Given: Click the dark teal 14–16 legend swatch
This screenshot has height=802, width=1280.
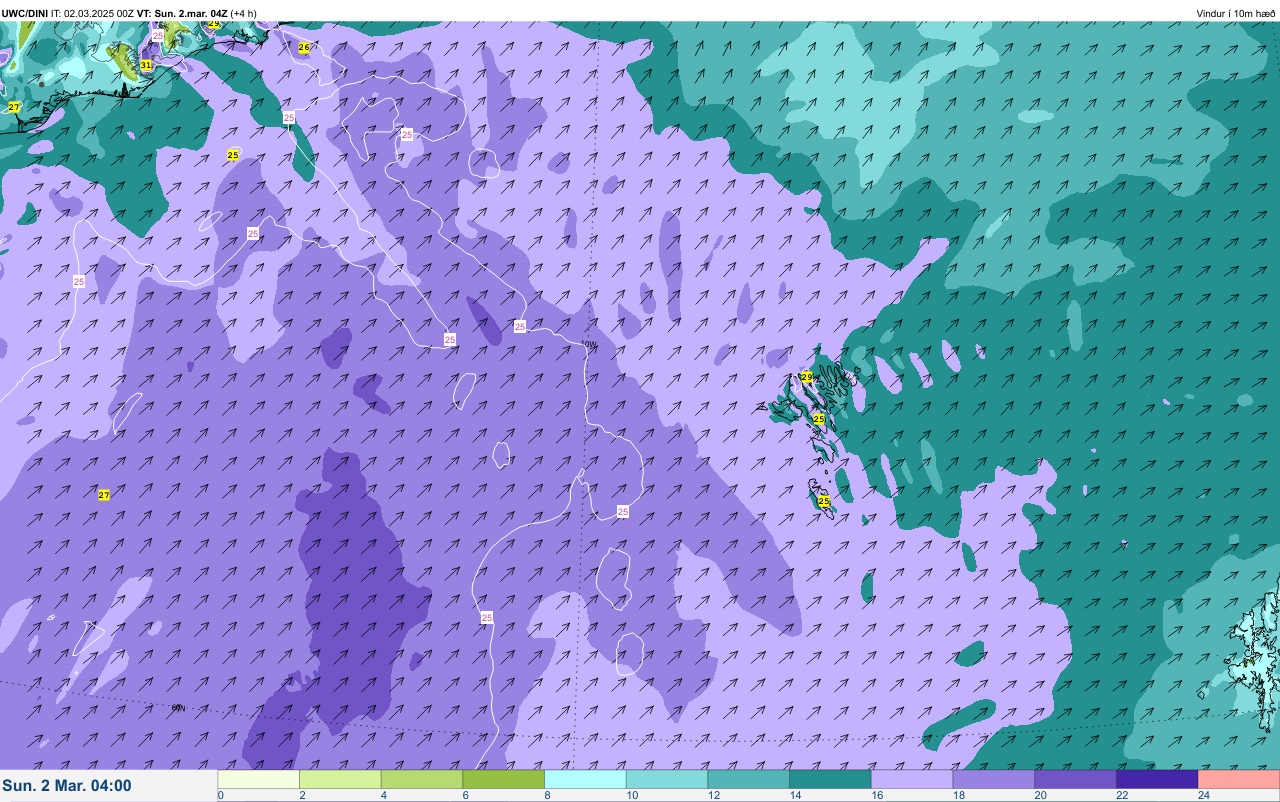Looking at the screenshot, I should (x=830, y=779).
